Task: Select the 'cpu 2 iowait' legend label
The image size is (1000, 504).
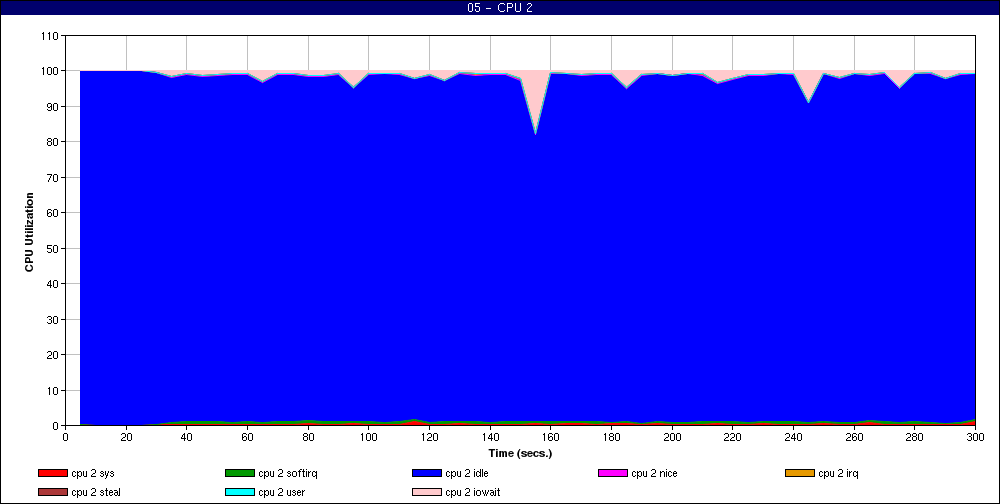Action: click(x=473, y=493)
